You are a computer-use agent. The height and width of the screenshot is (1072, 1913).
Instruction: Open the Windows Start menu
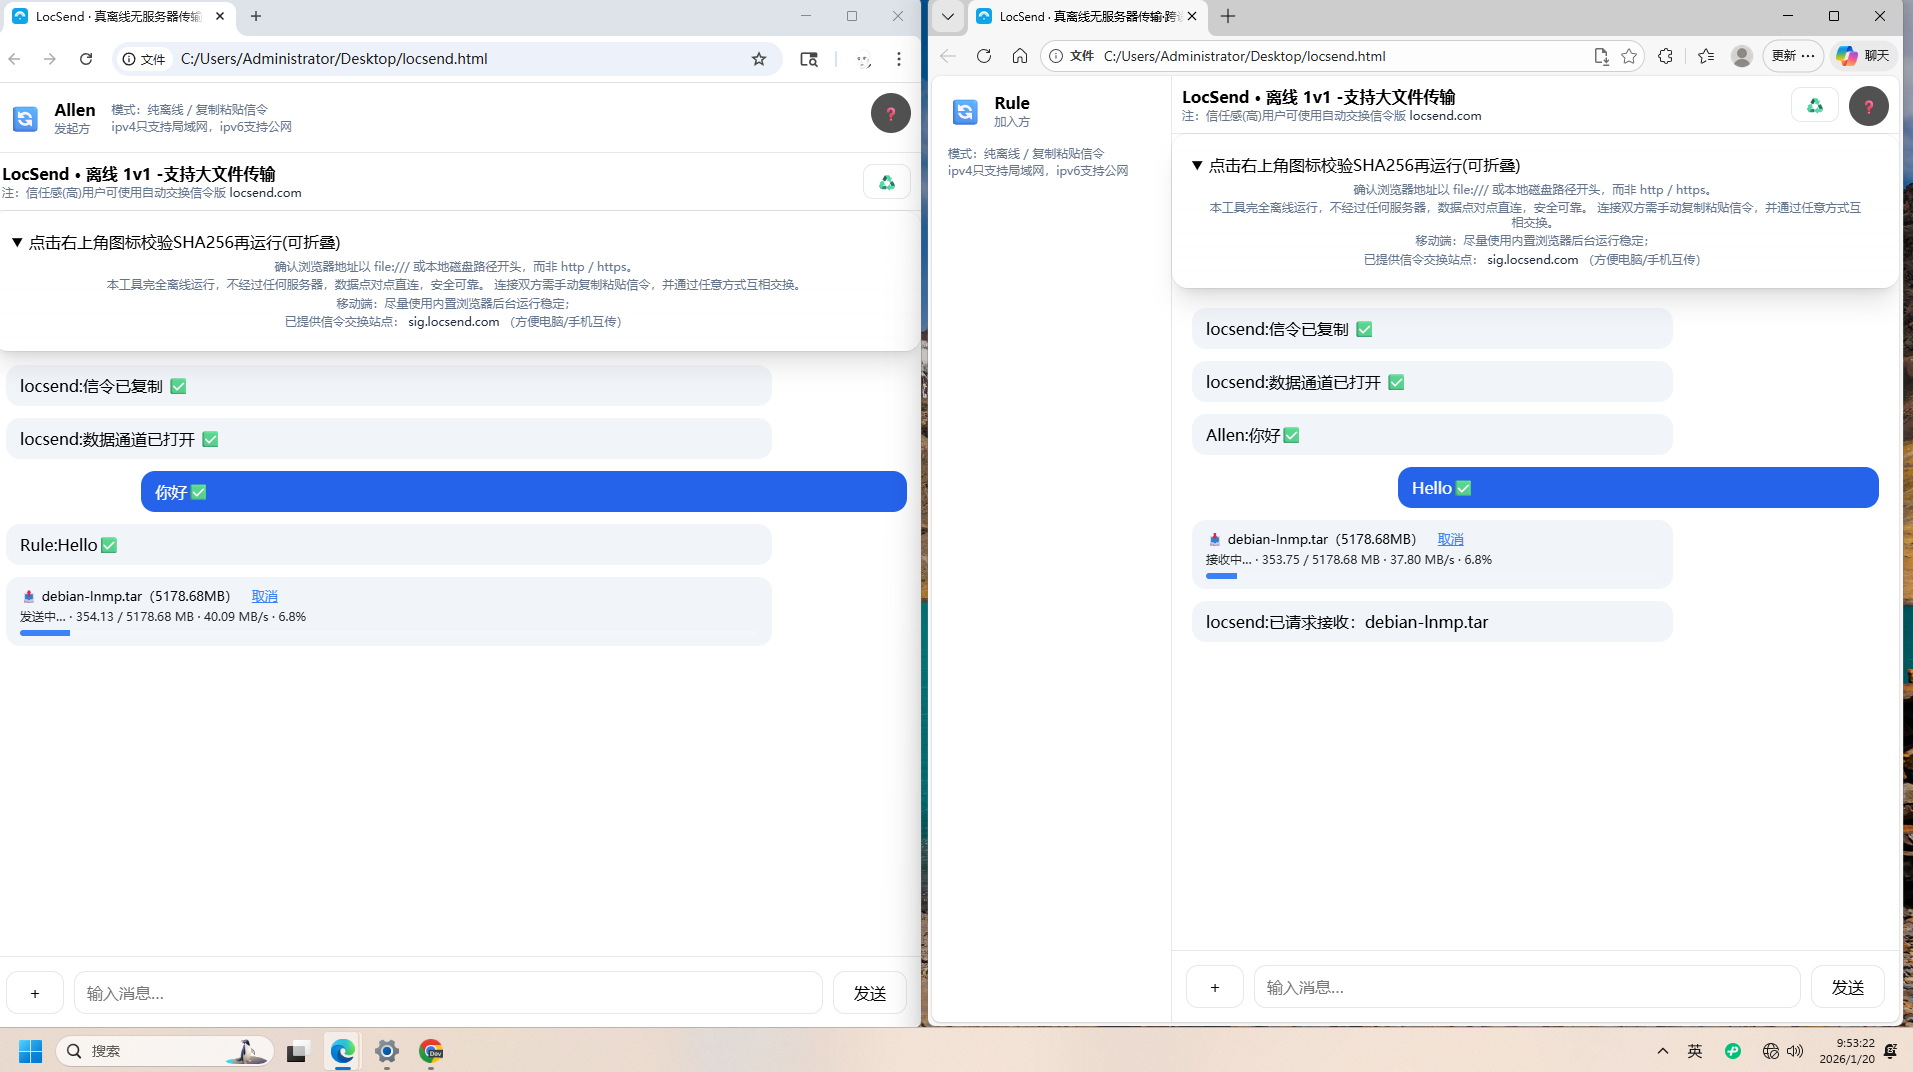pyautogui.click(x=31, y=1051)
